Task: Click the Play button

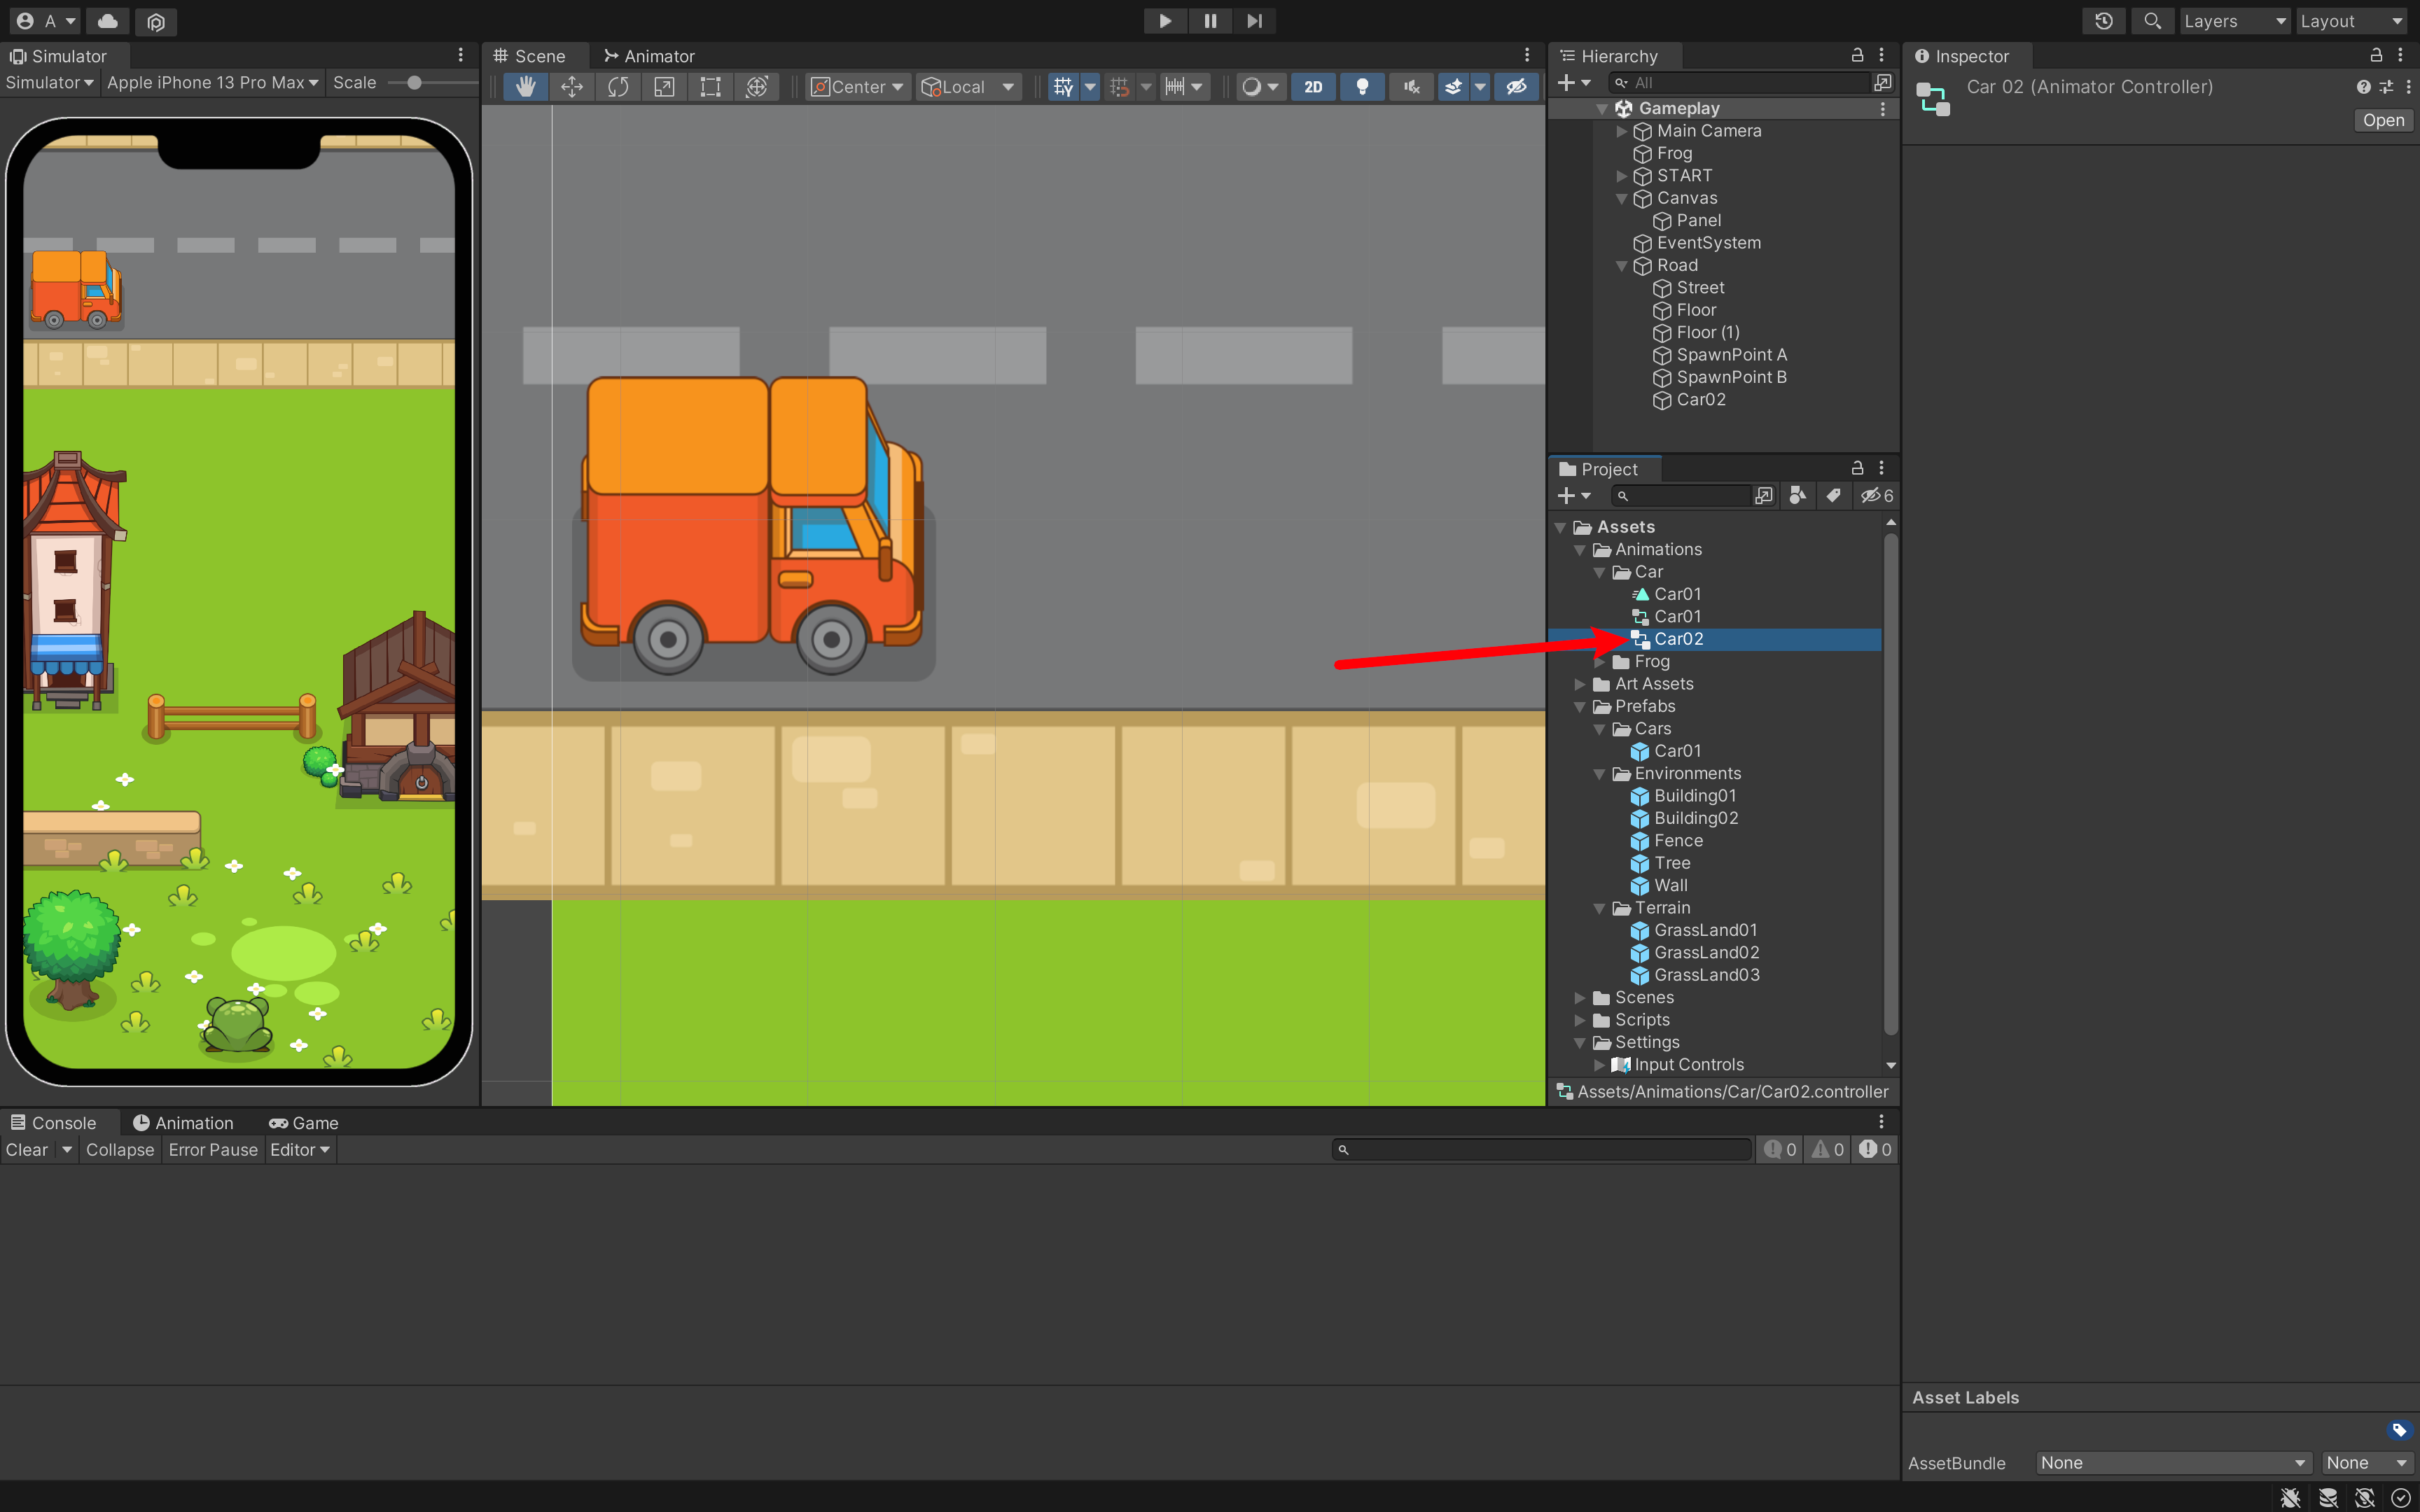Action: 1165,21
